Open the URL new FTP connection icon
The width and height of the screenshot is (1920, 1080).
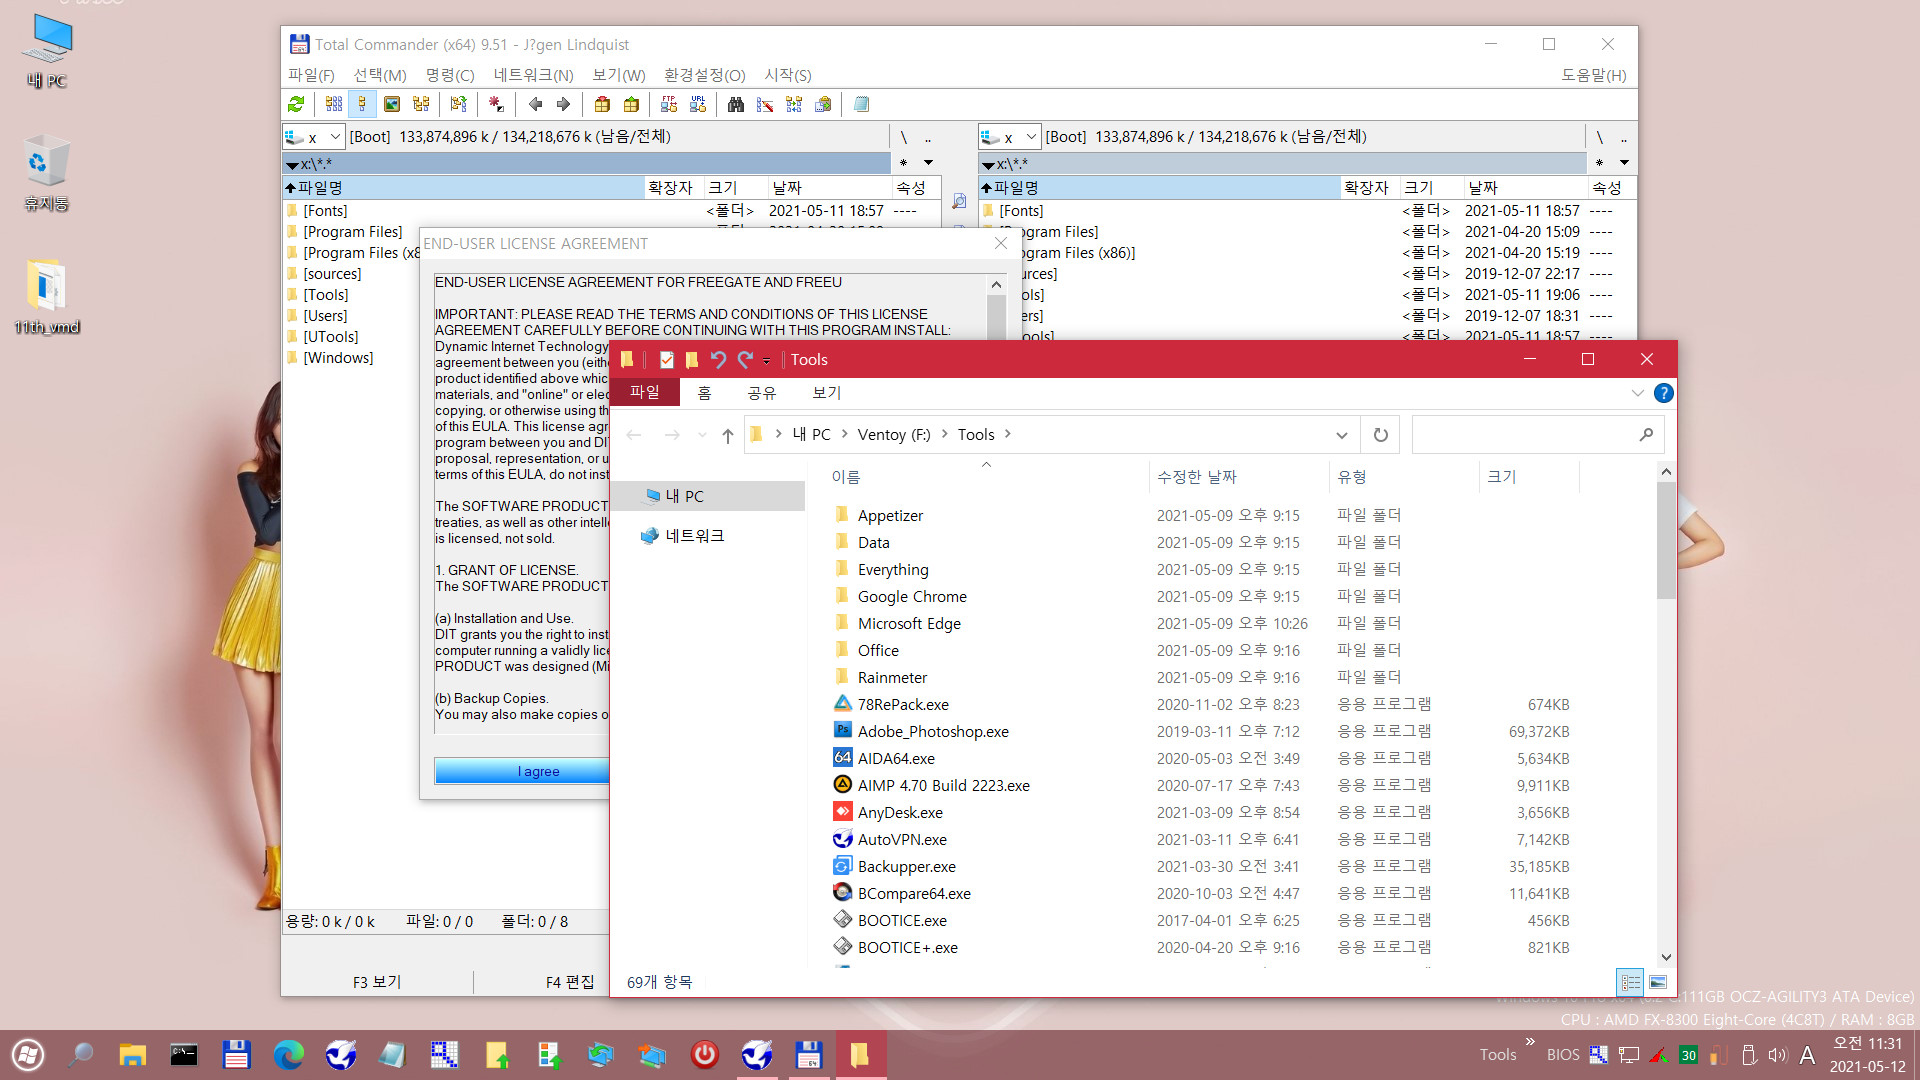[x=698, y=104]
